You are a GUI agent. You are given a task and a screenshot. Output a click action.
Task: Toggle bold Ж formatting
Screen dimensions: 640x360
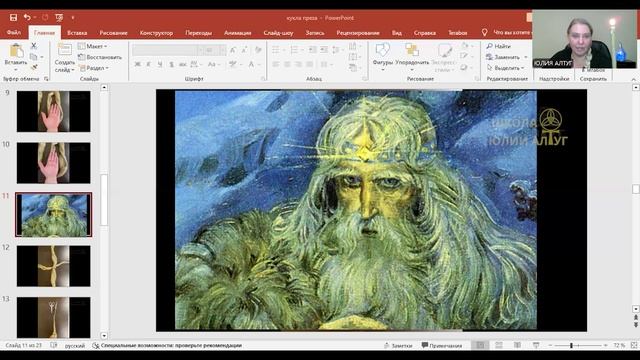138,64
